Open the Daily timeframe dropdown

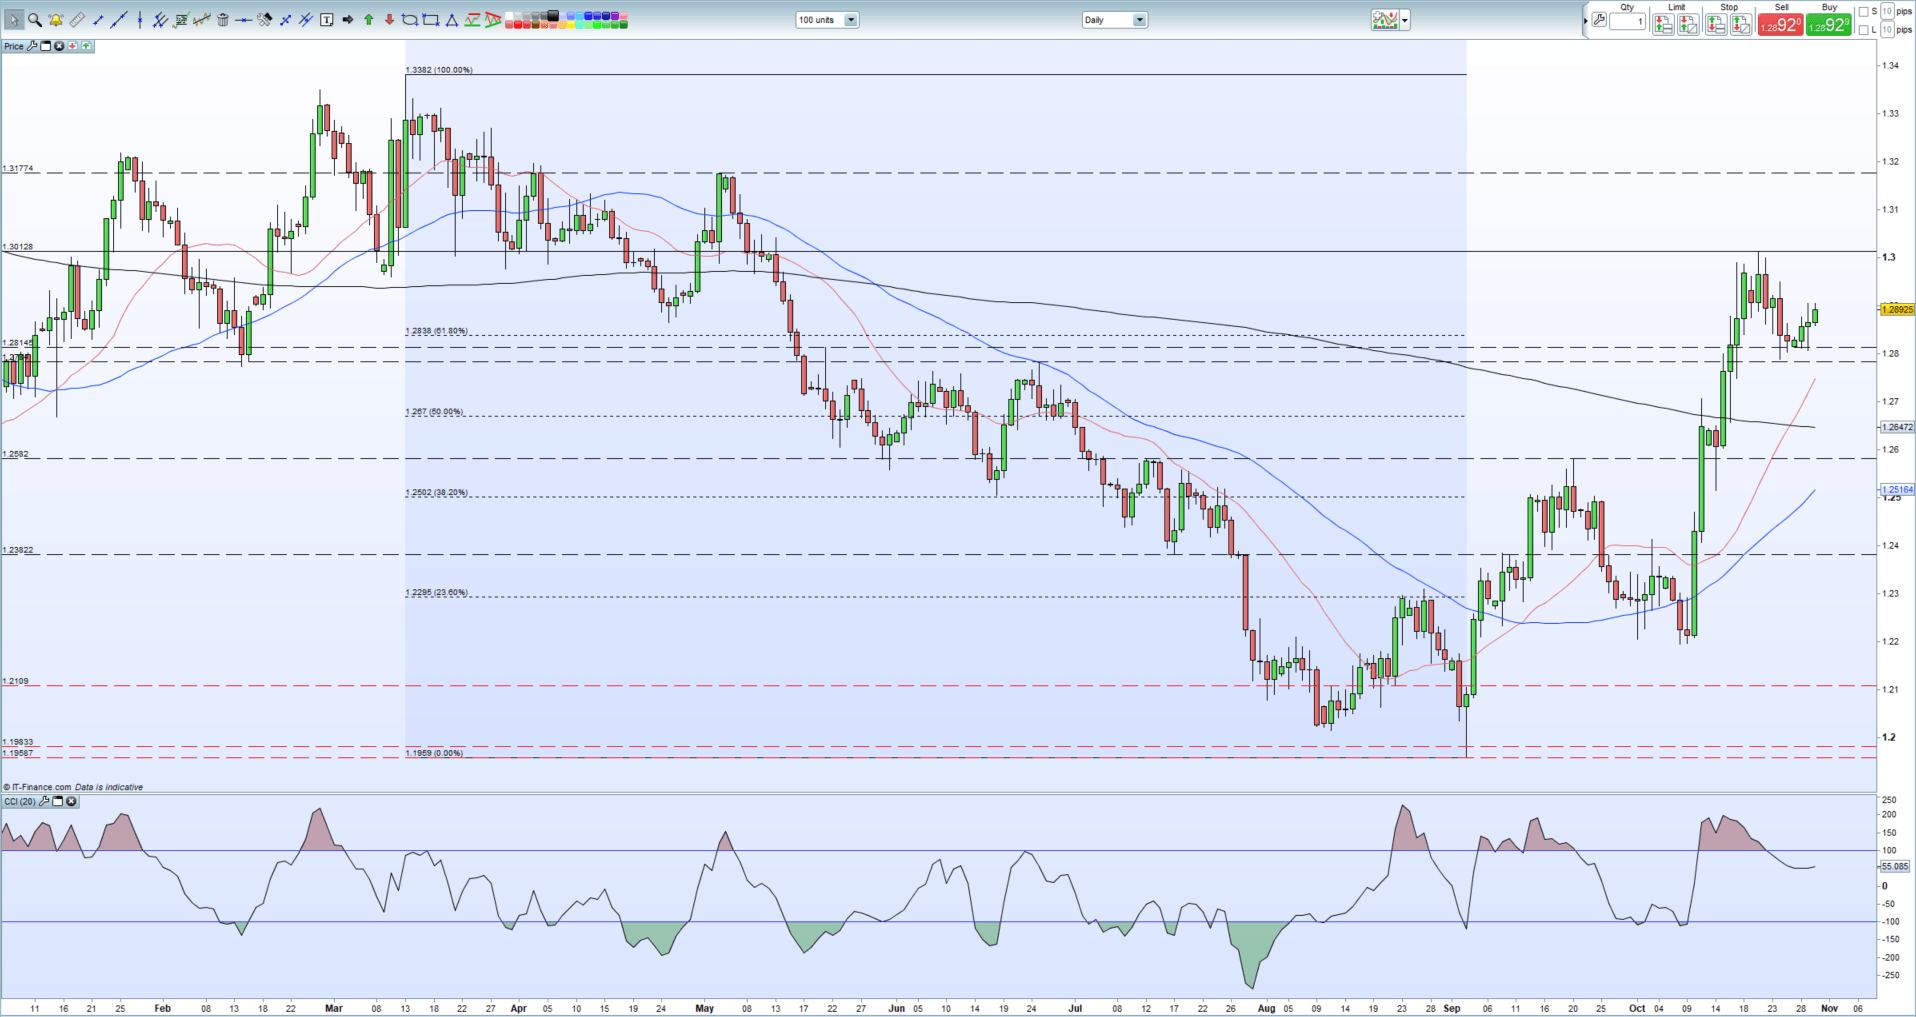(x=1138, y=20)
